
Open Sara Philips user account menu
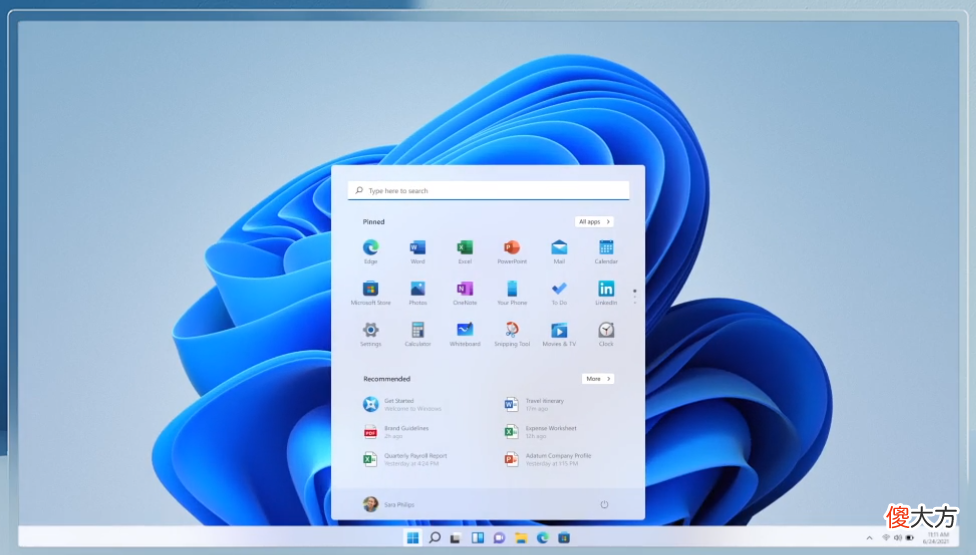click(x=388, y=504)
